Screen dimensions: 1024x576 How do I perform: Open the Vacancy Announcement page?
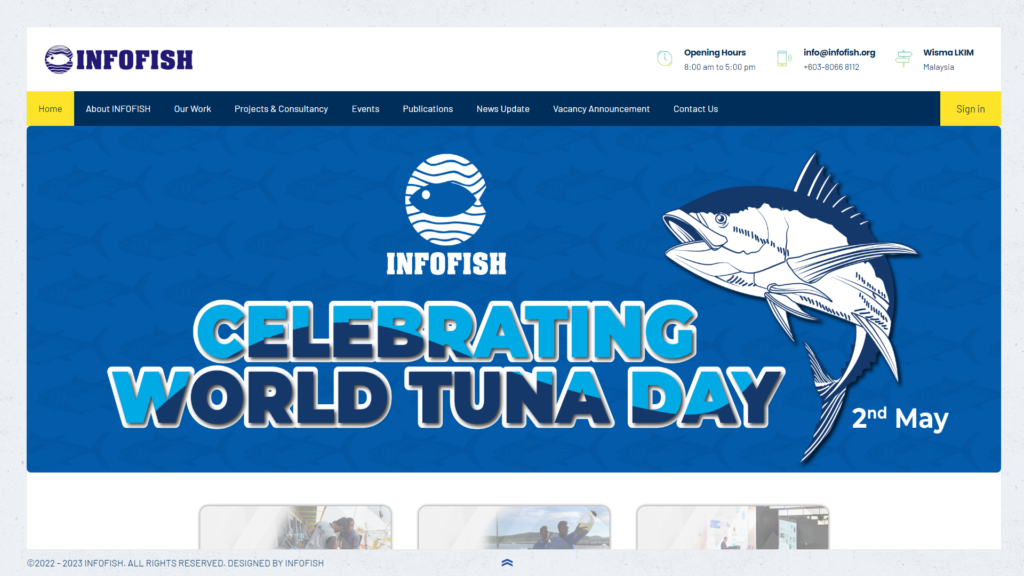pyautogui.click(x=601, y=109)
